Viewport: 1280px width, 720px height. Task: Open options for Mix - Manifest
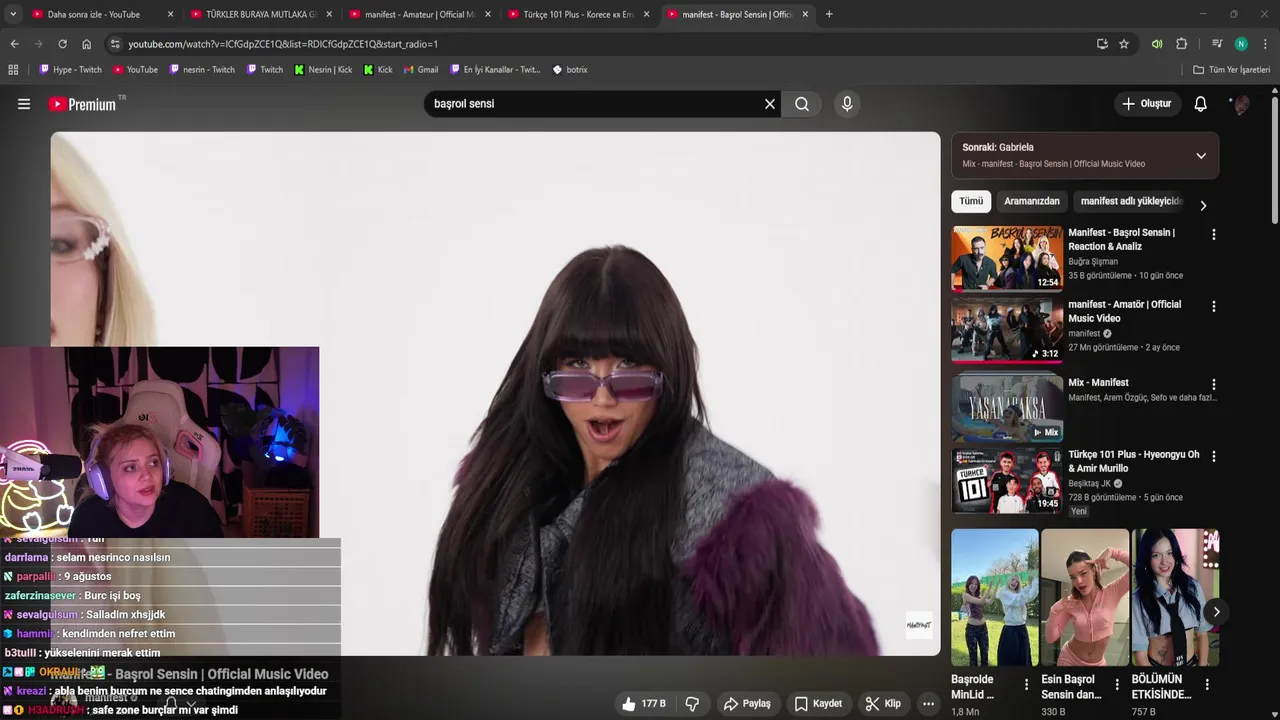[x=1214, y=385]
